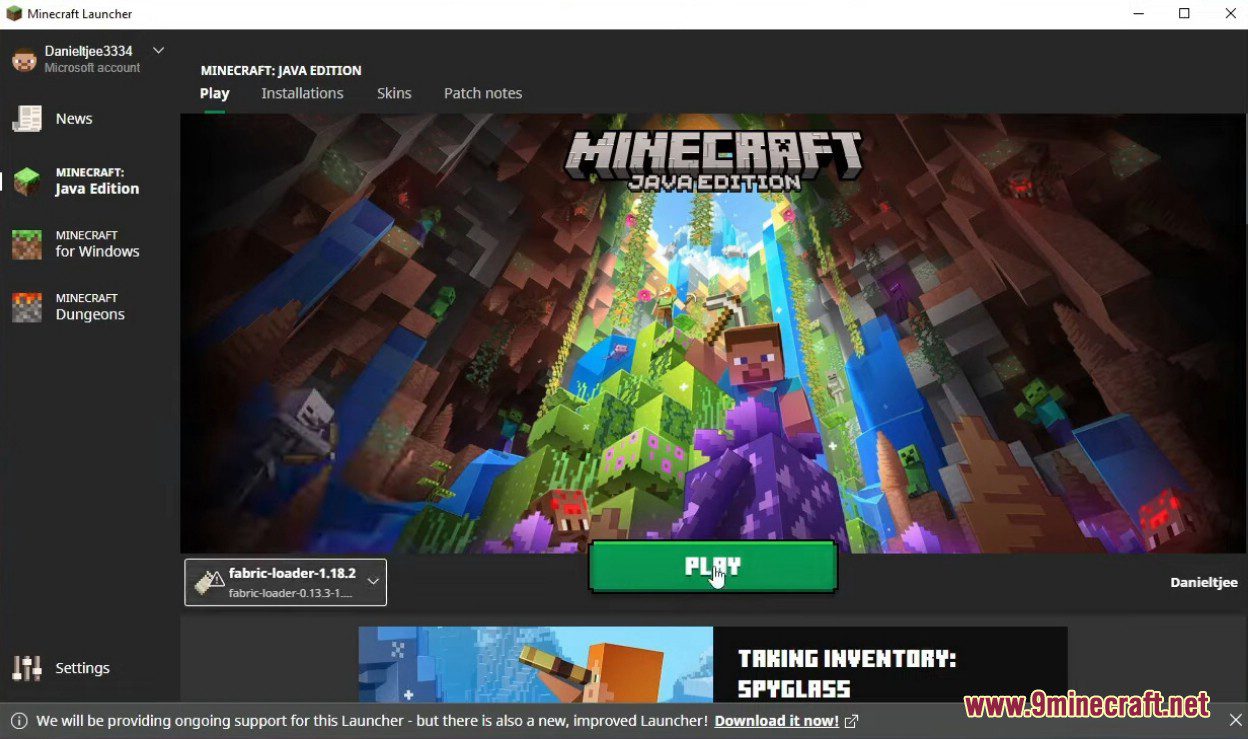Screen dimensions: 1248x739
Task: Select the Minecraft Dungeons icon
Action: (27, 307)
